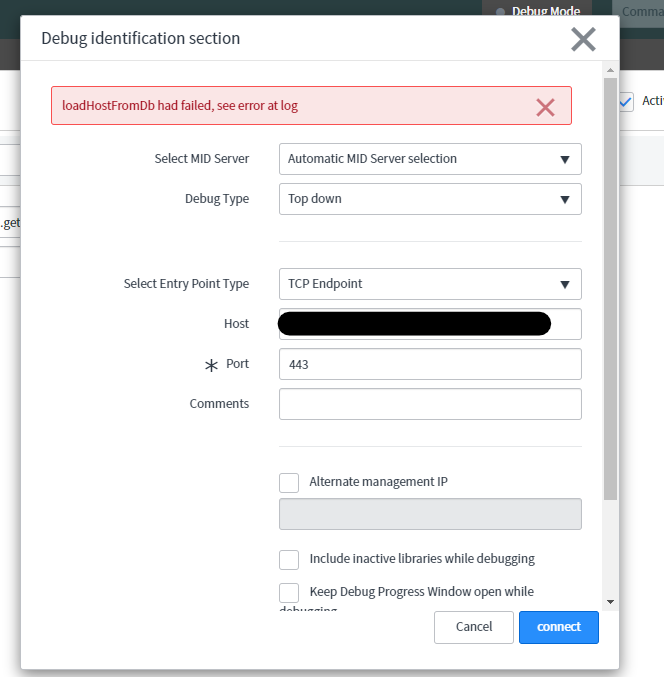Expand the Debug Type dropdown
This screenshot has height=677, width=664.
click(430, 199)
